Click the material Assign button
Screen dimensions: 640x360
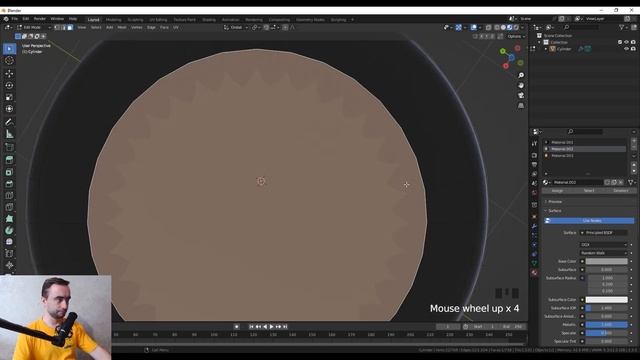[557, 191]
